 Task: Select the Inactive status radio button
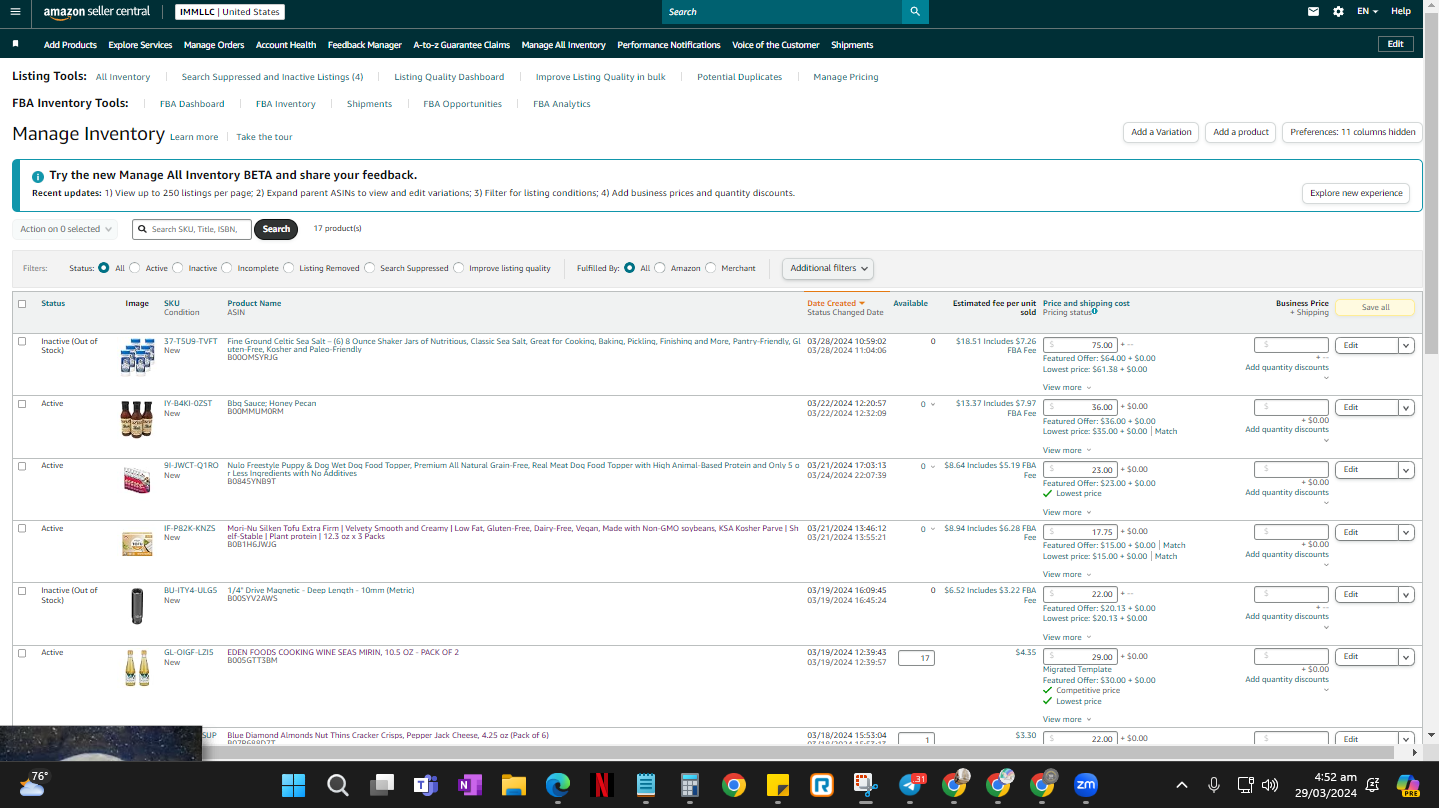(178, 268)
